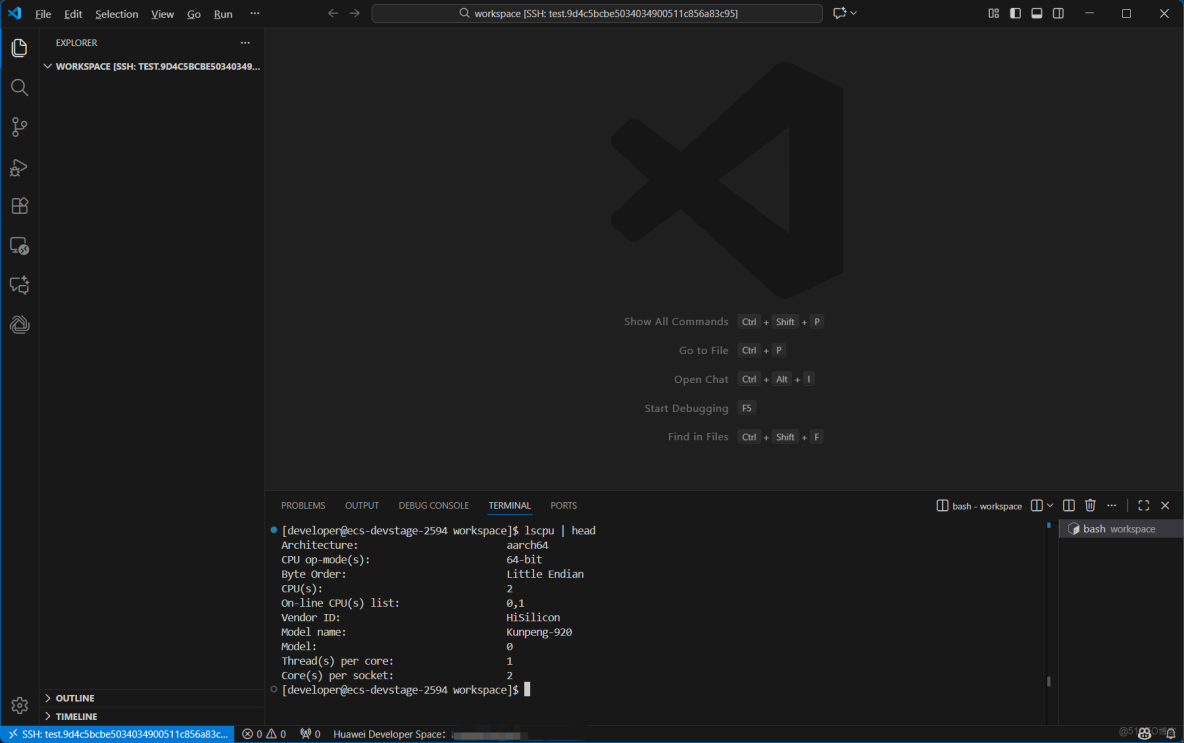Expand the OUTLINE section

pos(152,698)
